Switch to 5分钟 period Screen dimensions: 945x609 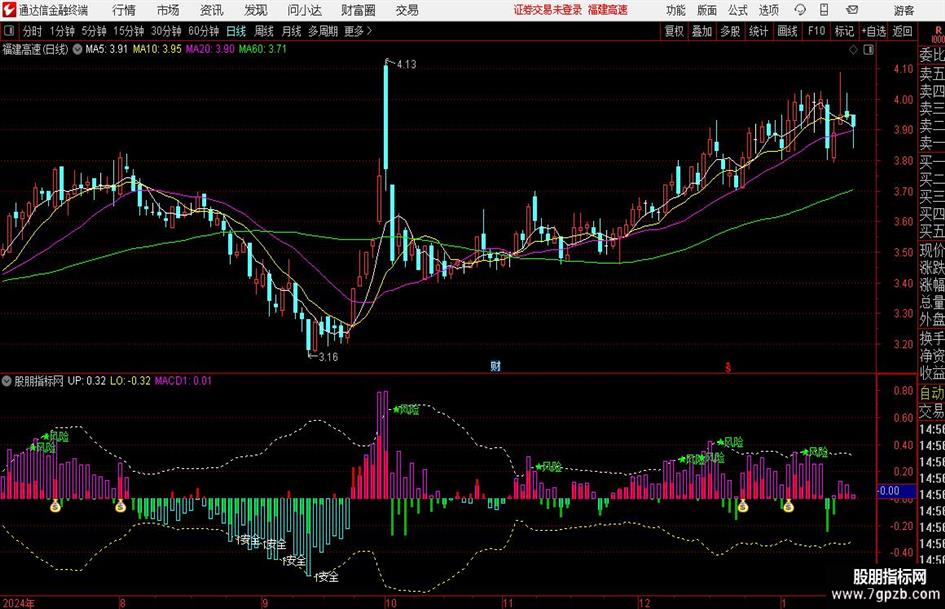(x=94, y=31)
